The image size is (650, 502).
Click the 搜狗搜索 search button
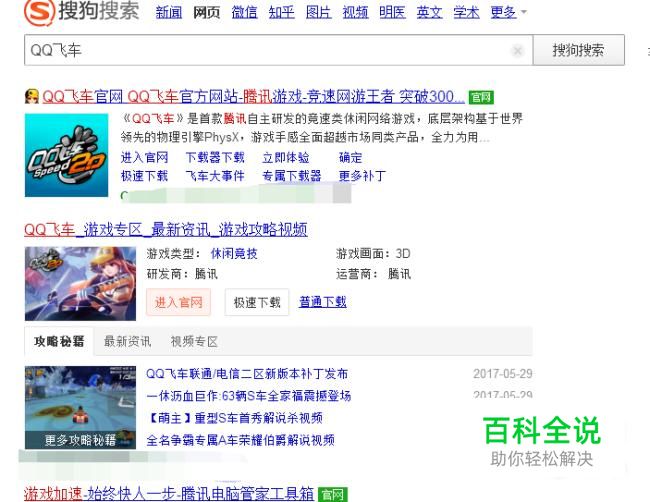coord(578,50)
